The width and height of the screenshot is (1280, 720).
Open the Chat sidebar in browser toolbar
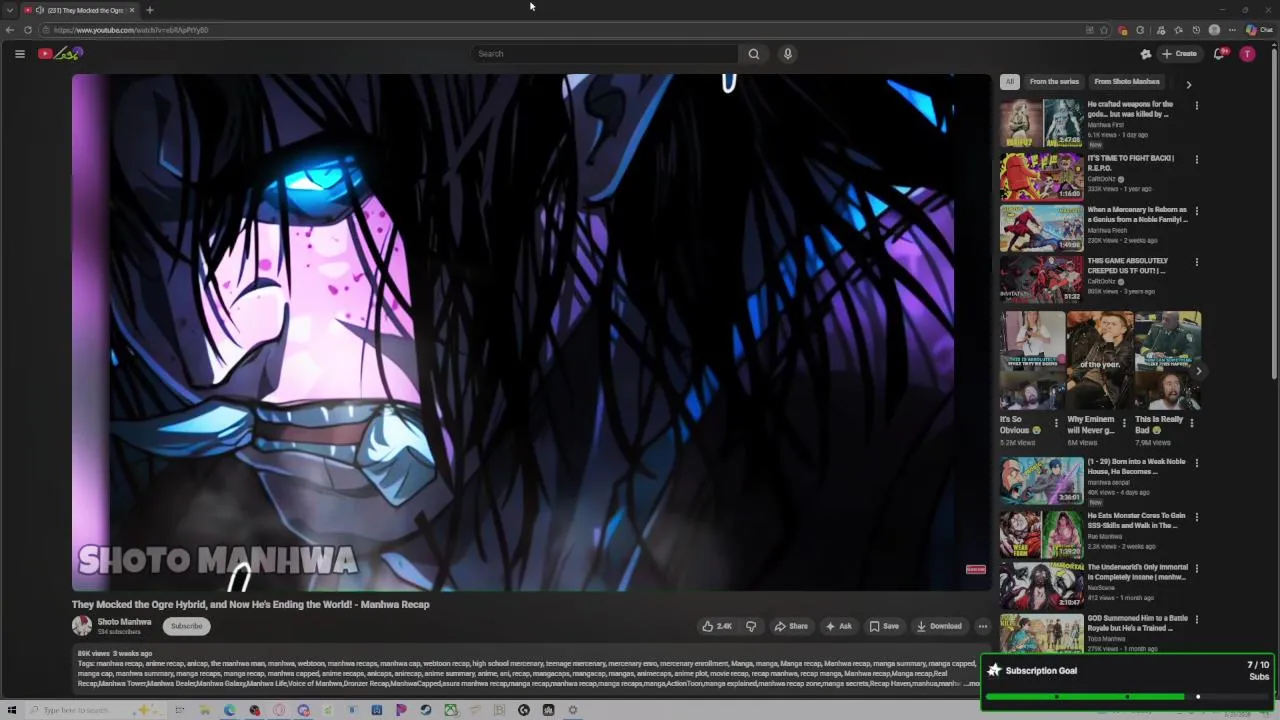[x=1258, y=30]
